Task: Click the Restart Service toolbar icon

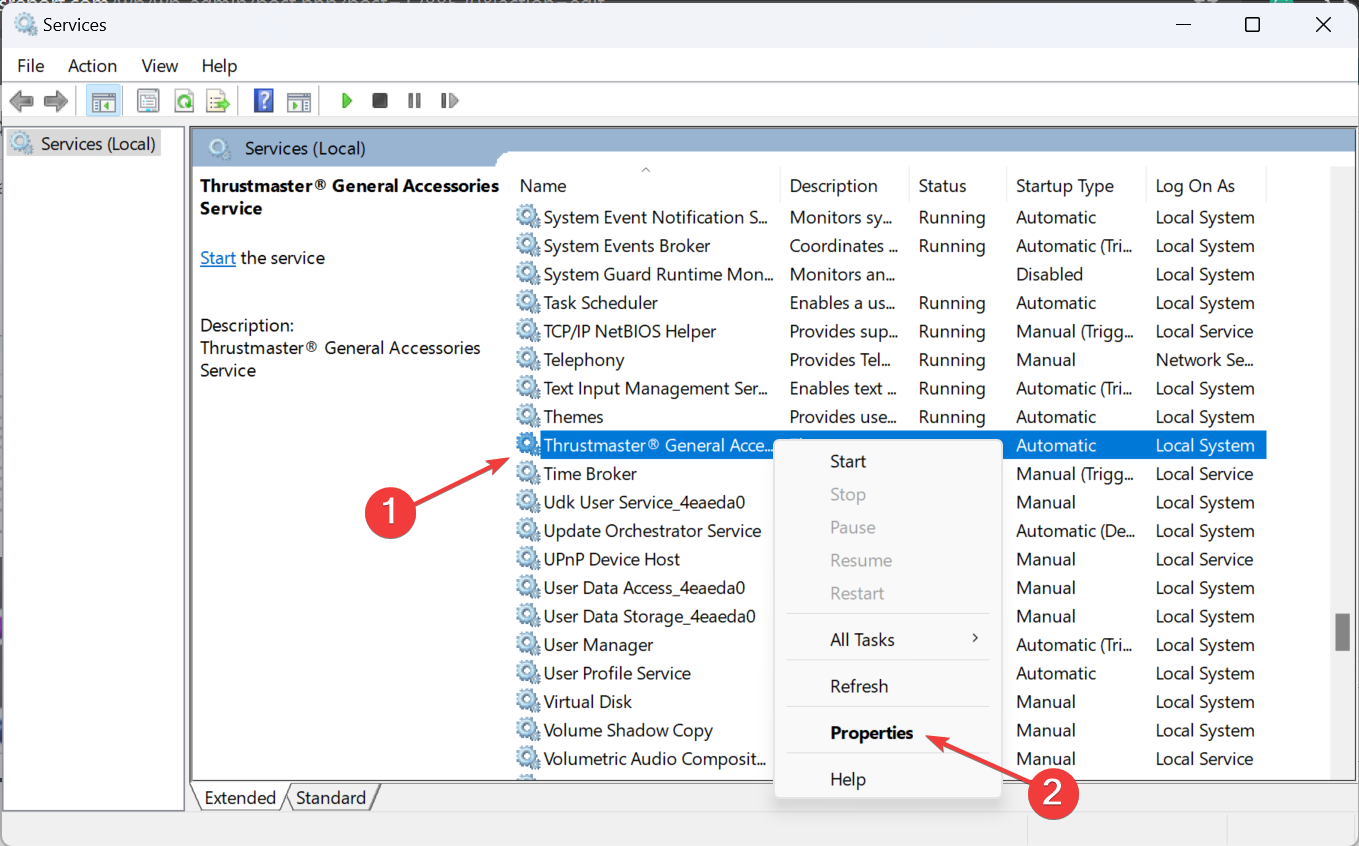Action: click(x=449, y=101)
